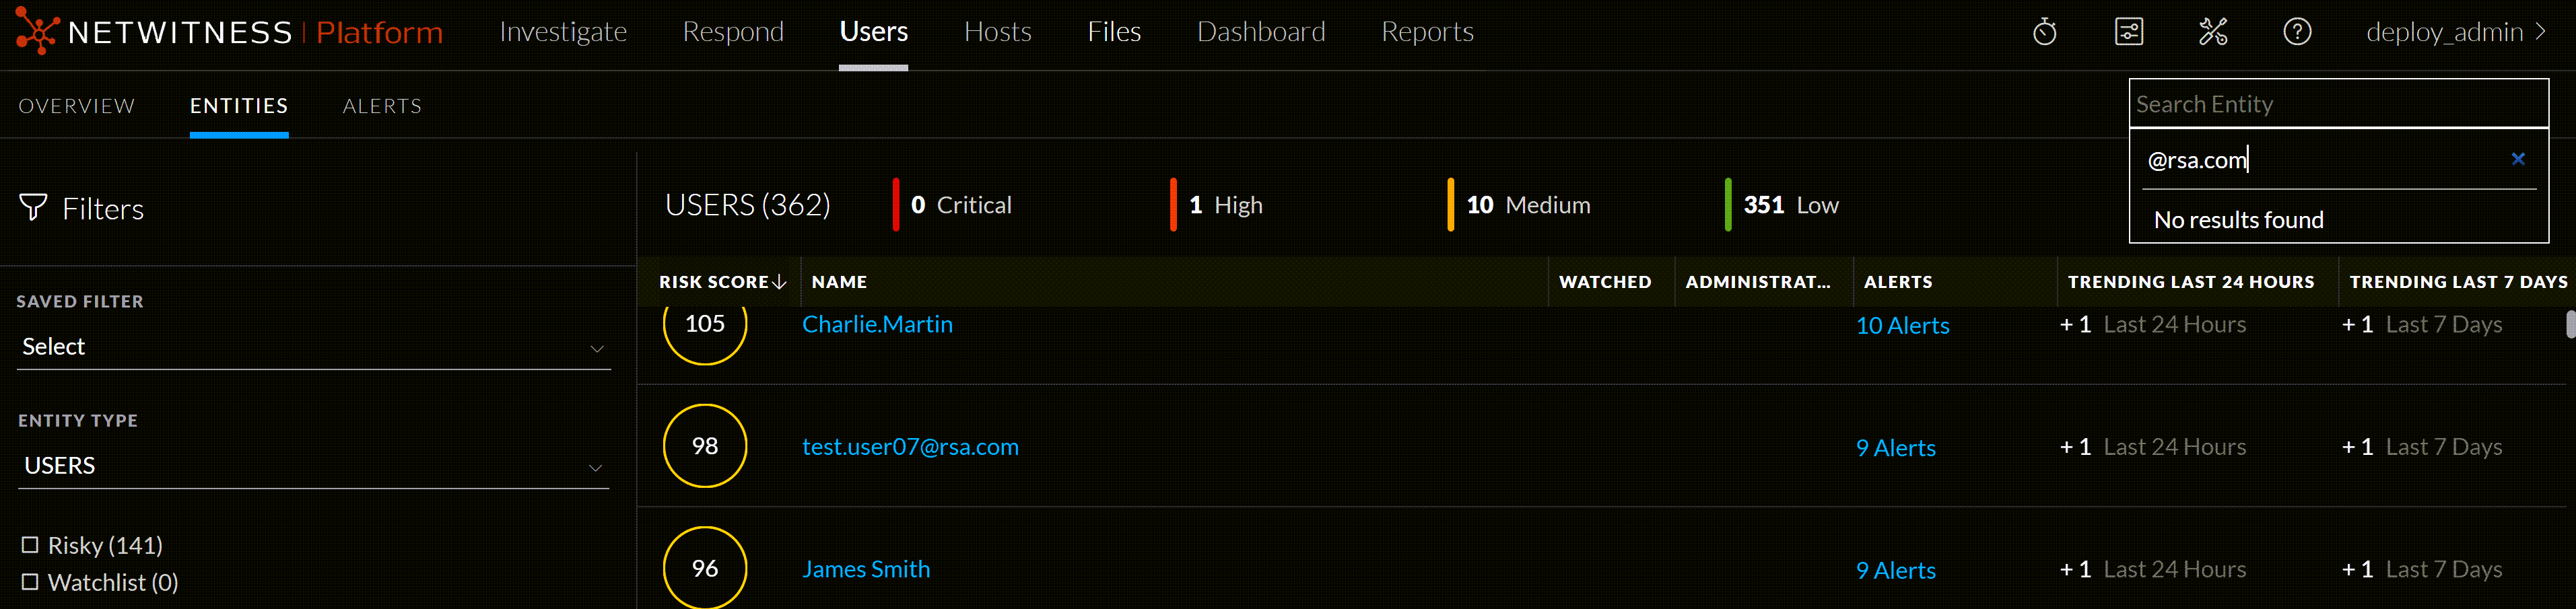Viewport: 2576px width, 609px height.
Task: Go to the Investigate menu
Action: [x=563, y=32]
